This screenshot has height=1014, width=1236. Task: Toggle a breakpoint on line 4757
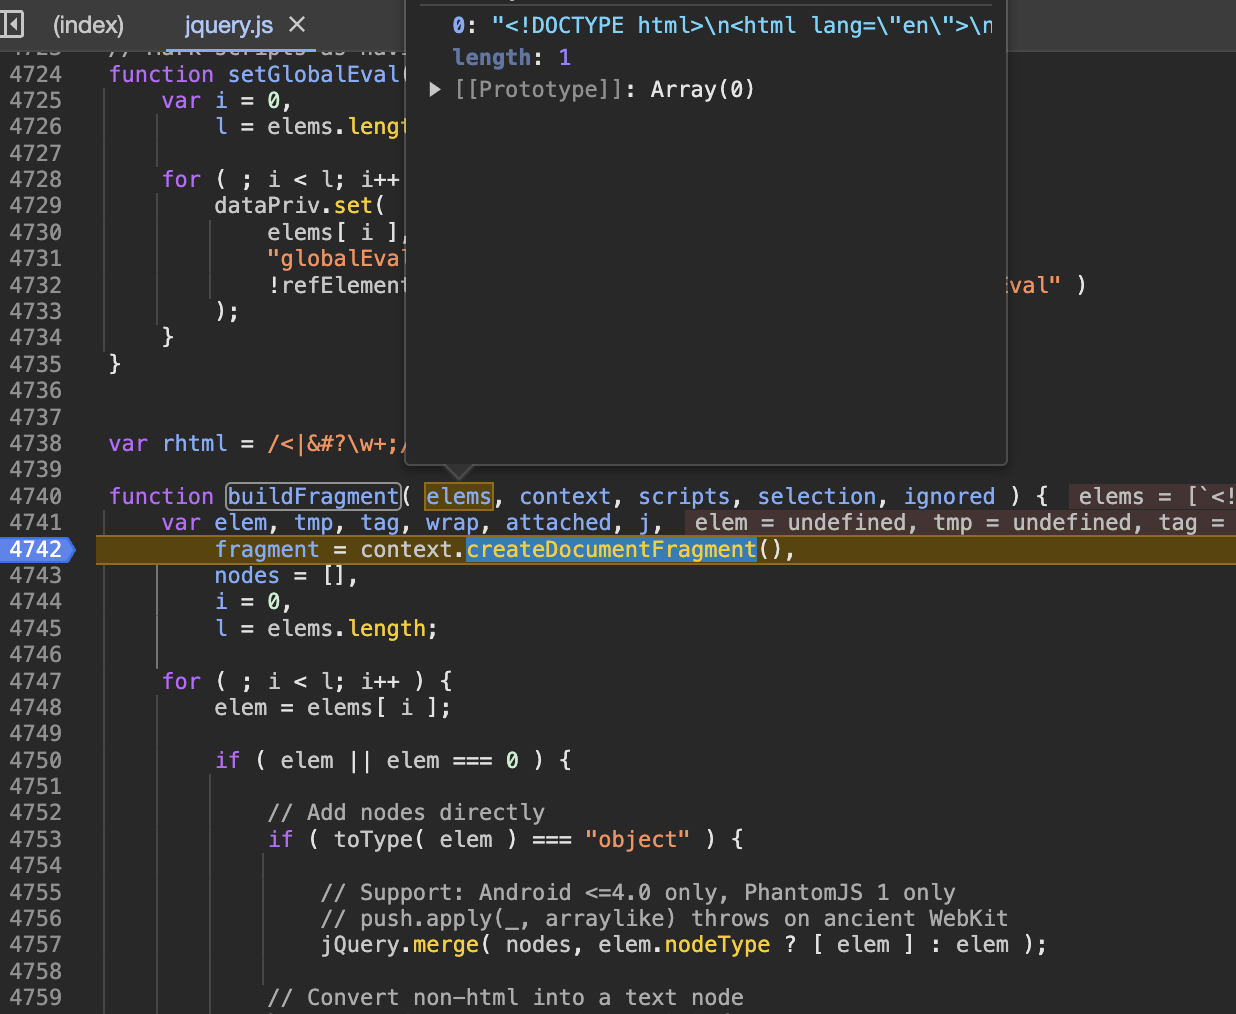(x=35, y=944)
